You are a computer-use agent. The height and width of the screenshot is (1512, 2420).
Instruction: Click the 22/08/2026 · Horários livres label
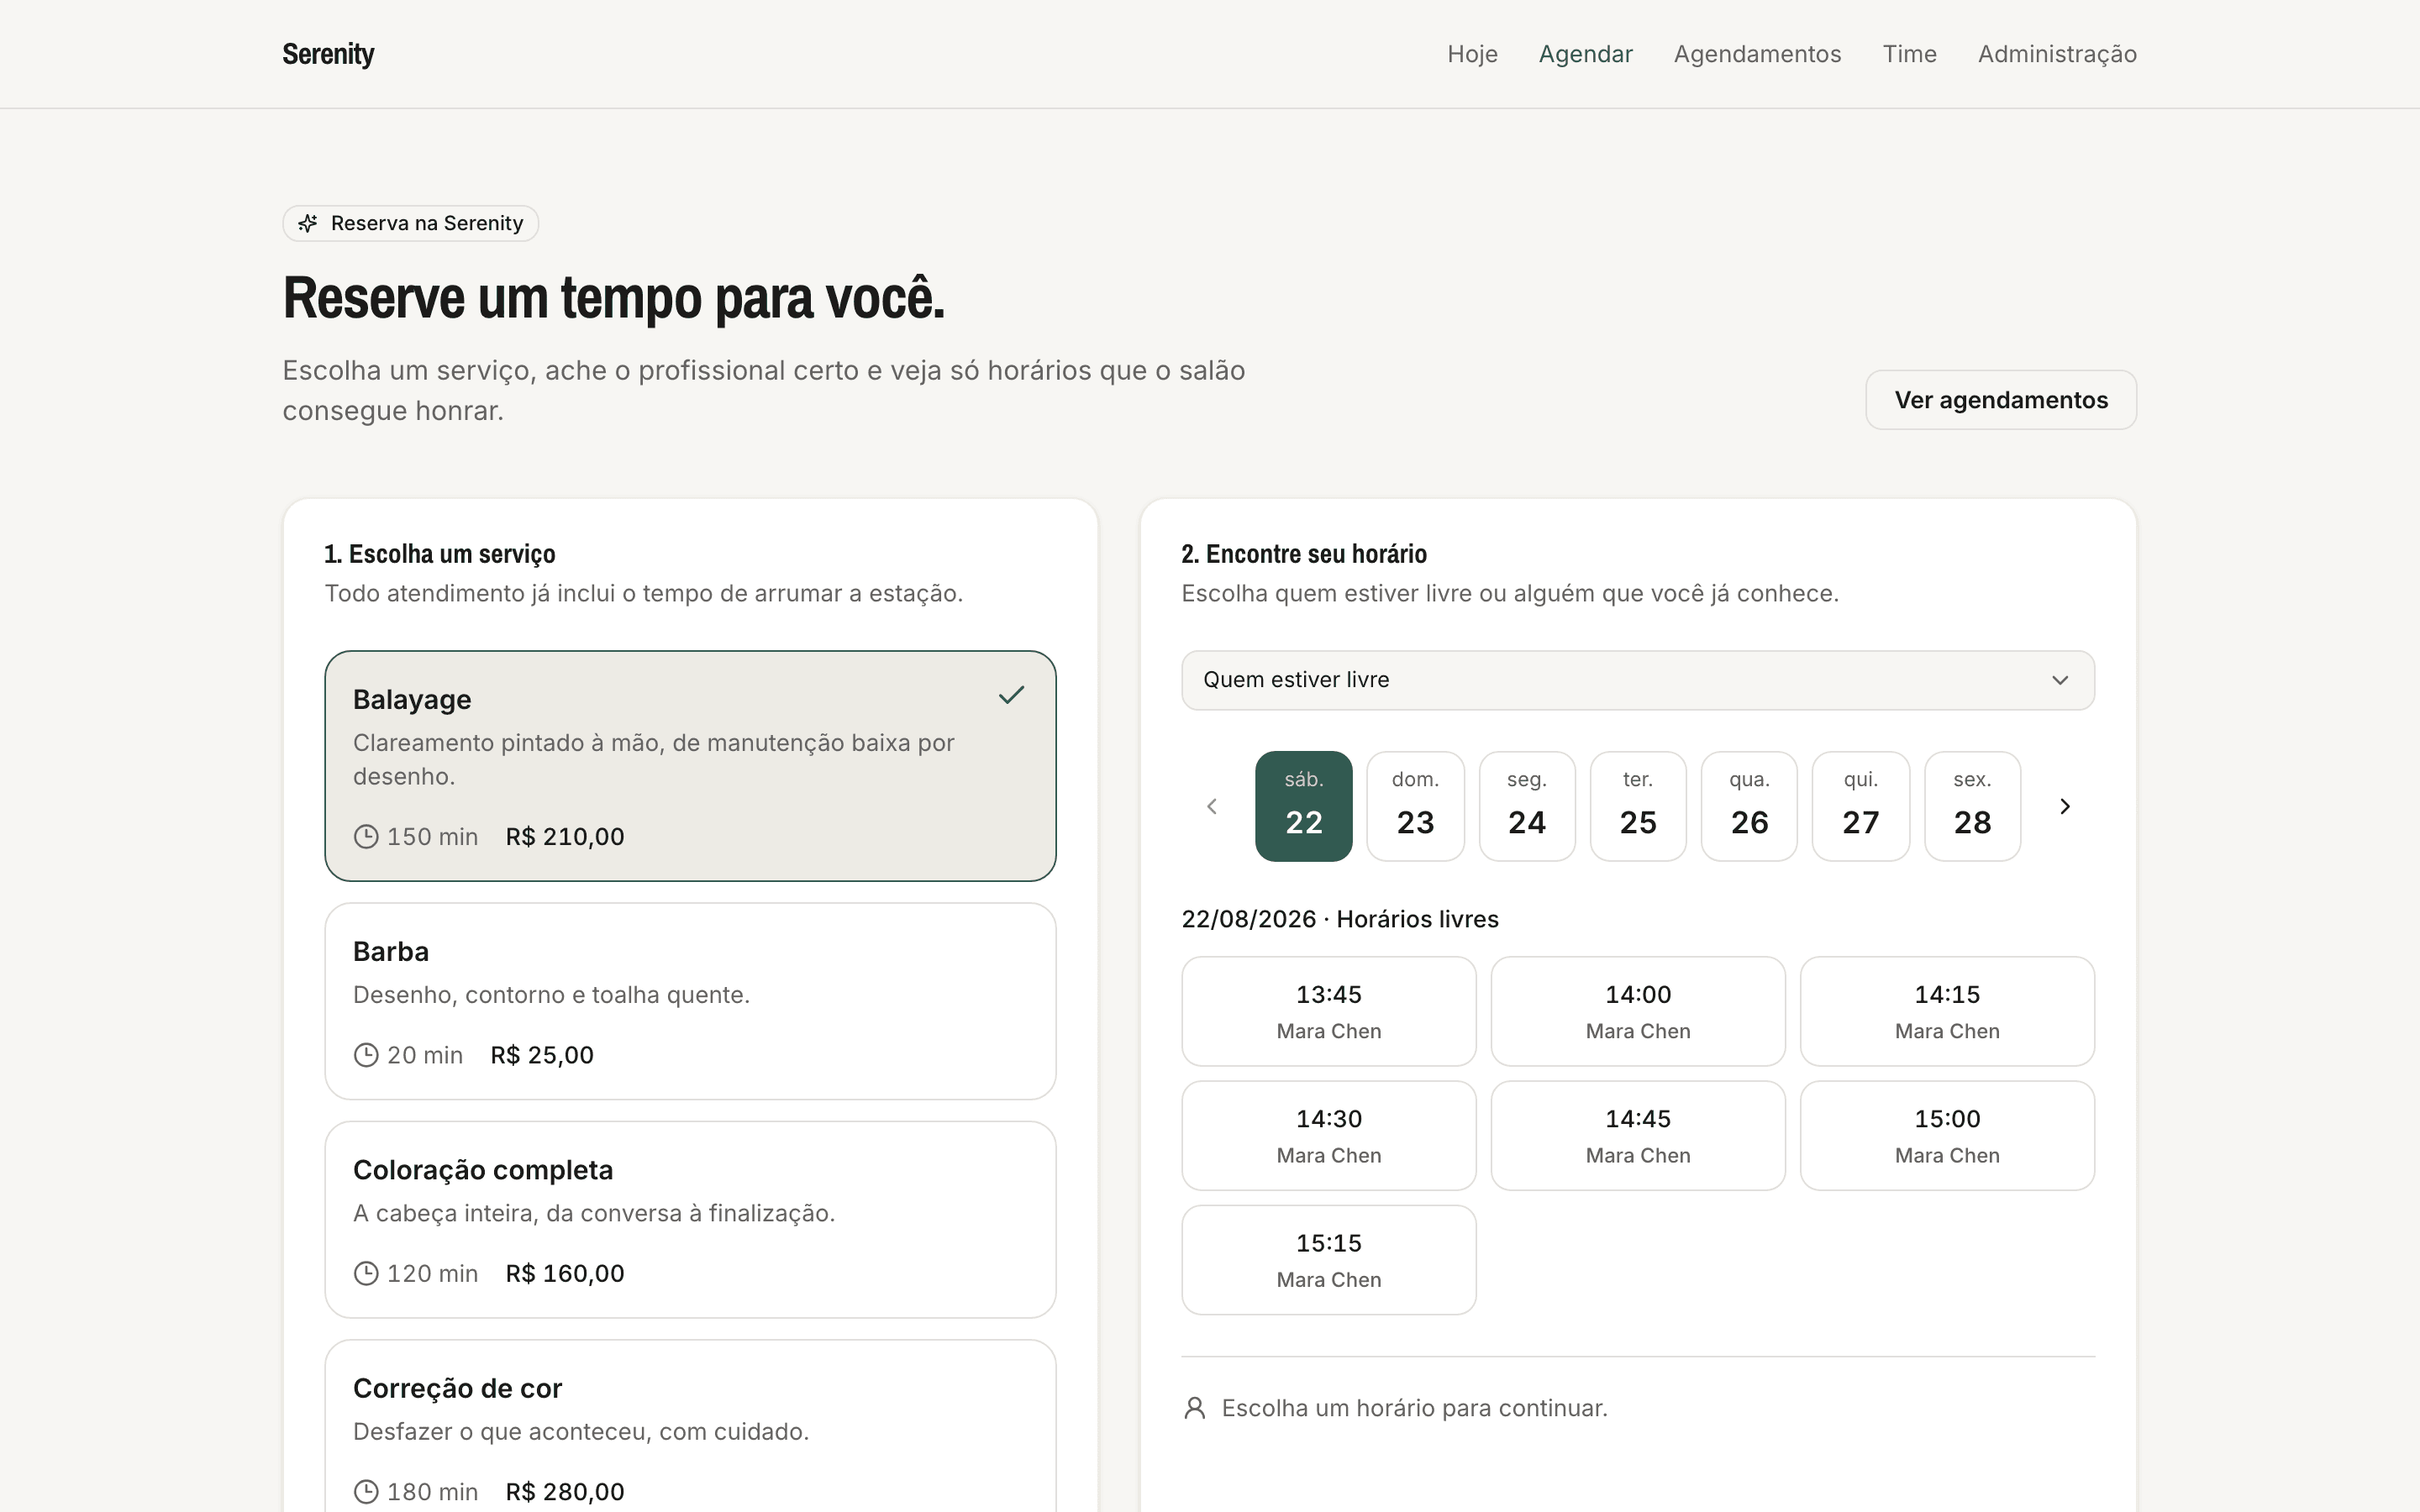coord(1340,919)
